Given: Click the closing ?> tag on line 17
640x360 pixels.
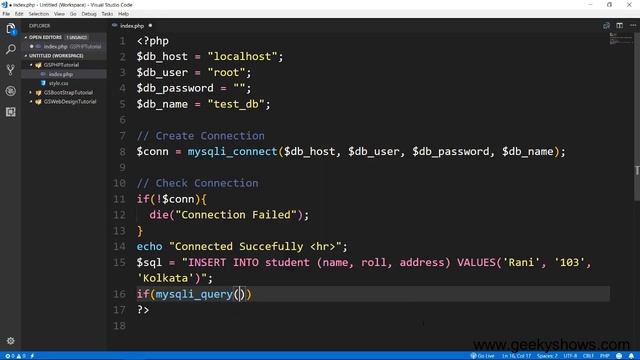Looking at the screenshot, I should [x=143, y=310].
